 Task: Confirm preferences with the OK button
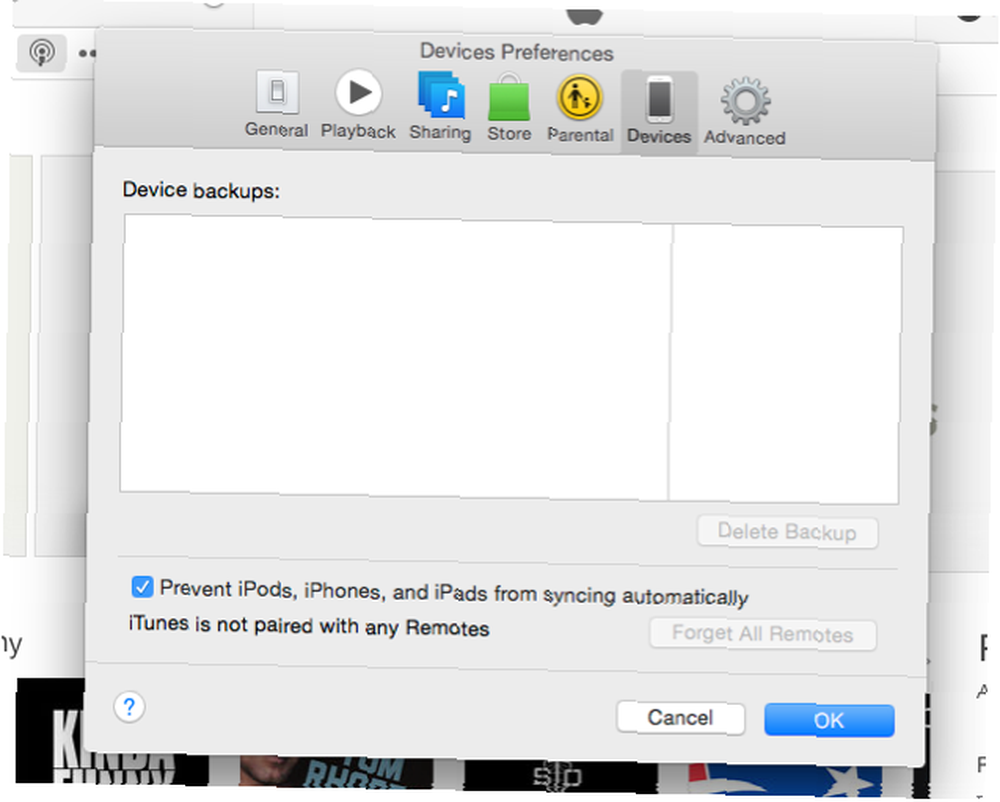829,720
